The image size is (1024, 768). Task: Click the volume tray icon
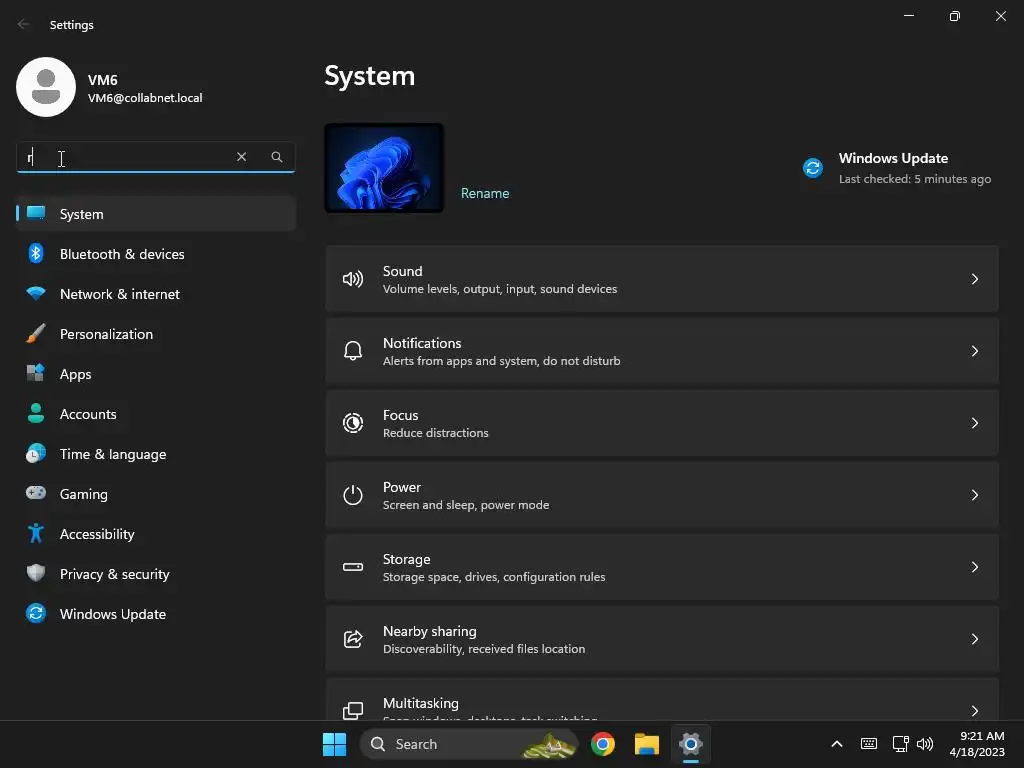(925, 744)
